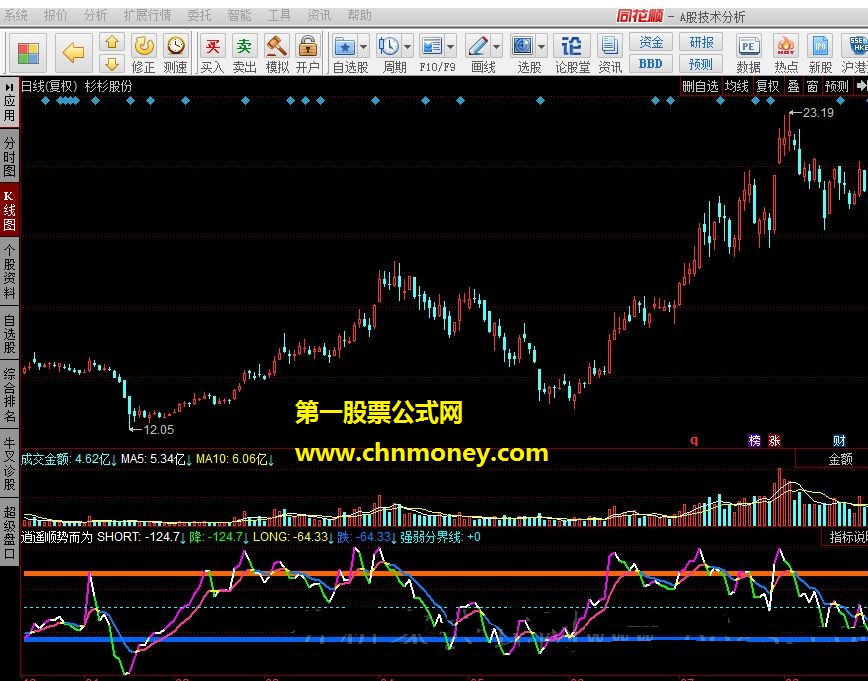Click the BBD button
The height and width of the screenshot is (681, 868).
[x=650, y=64]
